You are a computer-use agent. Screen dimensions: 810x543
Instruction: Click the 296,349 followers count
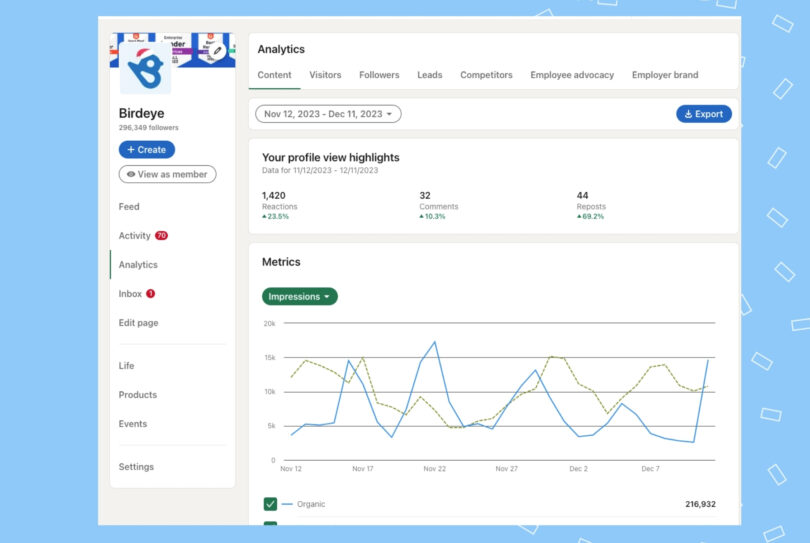pyautogui.click(x=148, y=128)
